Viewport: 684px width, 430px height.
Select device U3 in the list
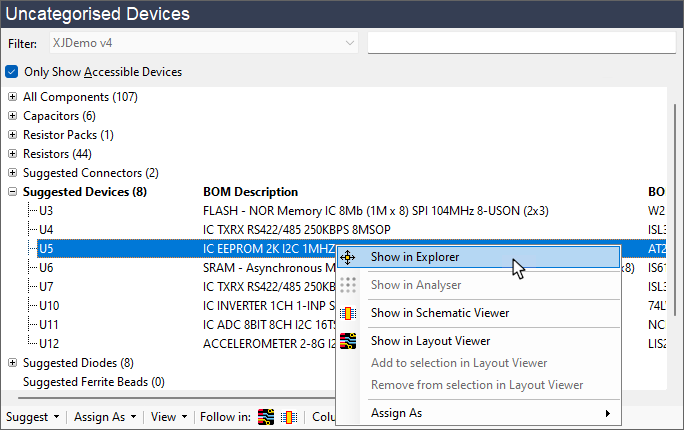coord(46,211)
